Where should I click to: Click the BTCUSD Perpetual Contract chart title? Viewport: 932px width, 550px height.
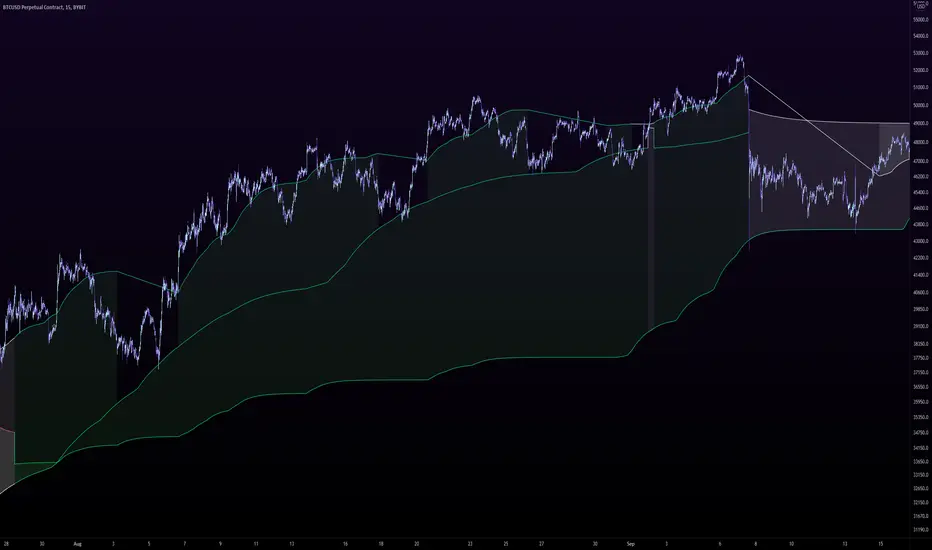(45, 7)
